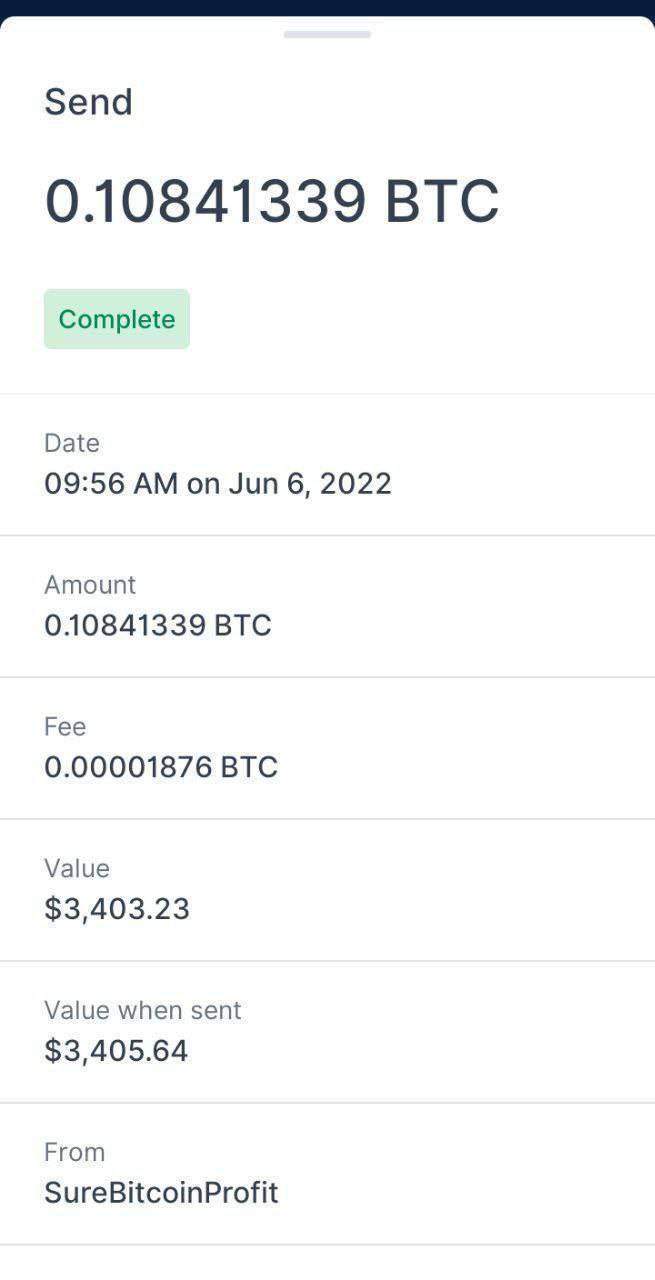Screen dimensions: 655x1280
Task: Click the Send heading
Action: tap(88, 102)
